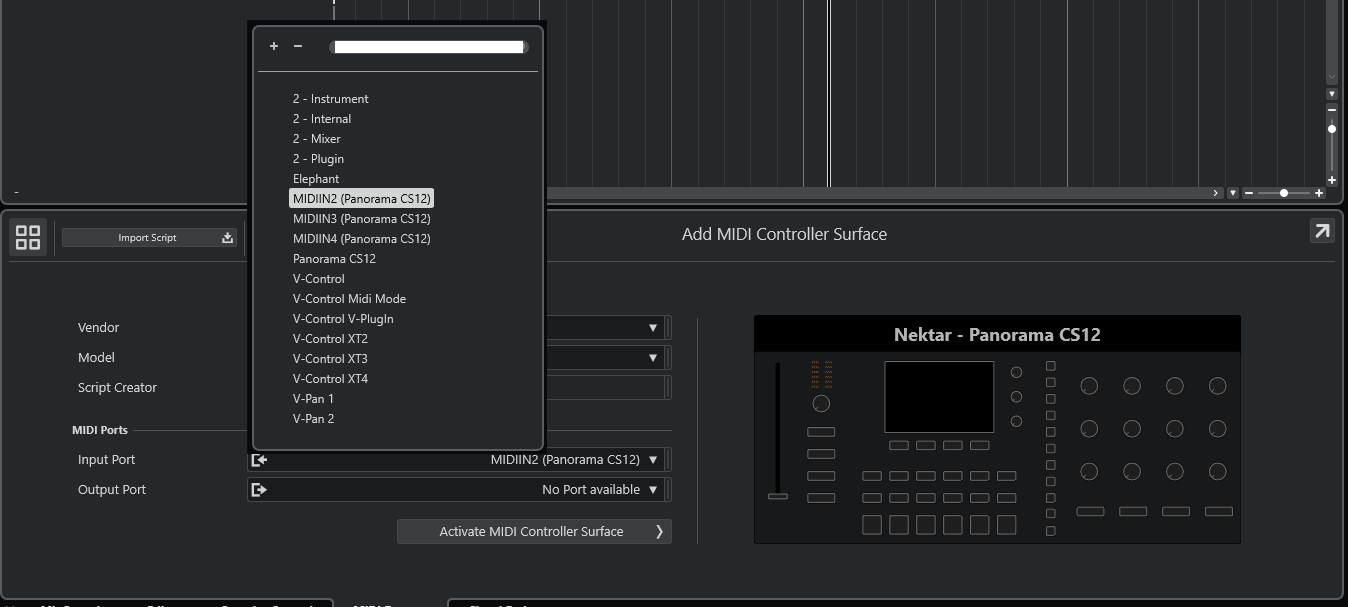Click vertical zoom minus icon

point(1332,108)
